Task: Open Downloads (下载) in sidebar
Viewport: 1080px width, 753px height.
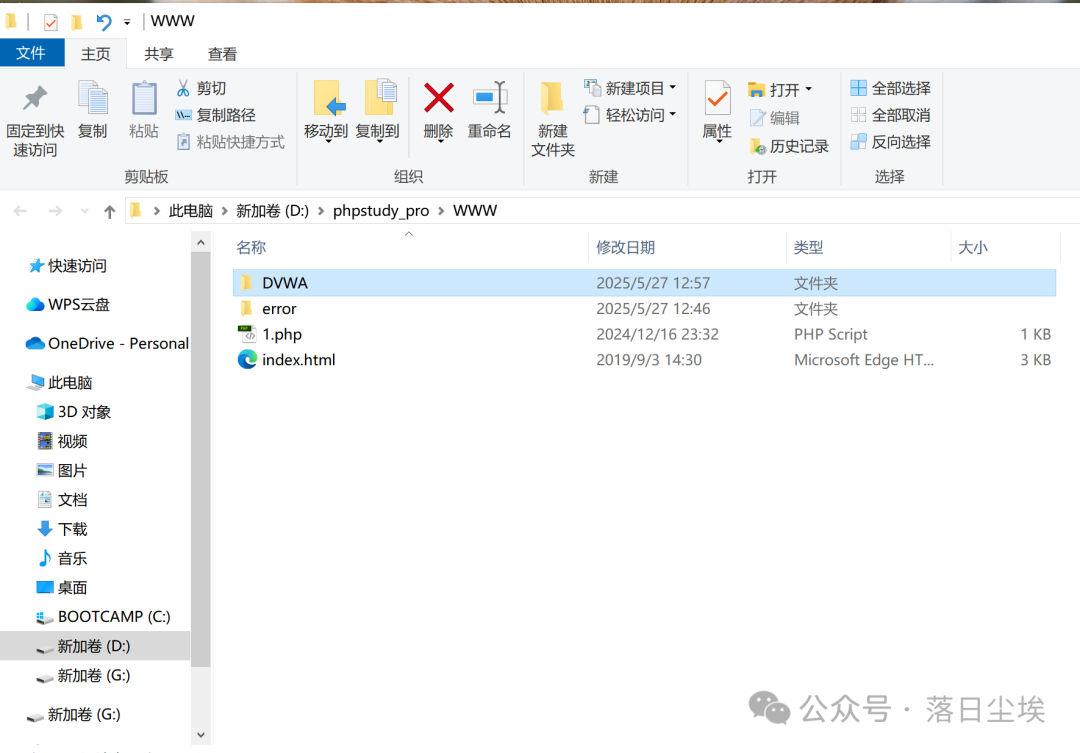Action: point(62,529)
